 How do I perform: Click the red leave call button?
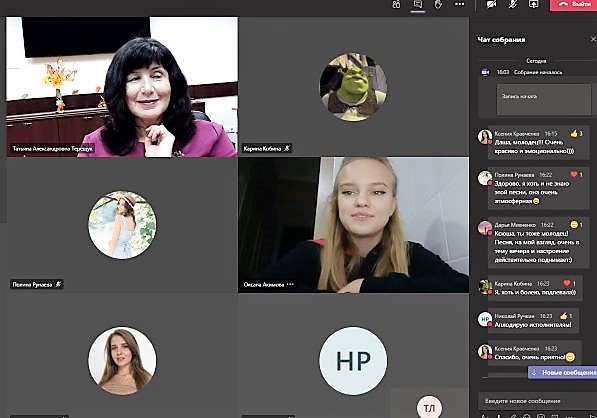click(x=573, y=5)
